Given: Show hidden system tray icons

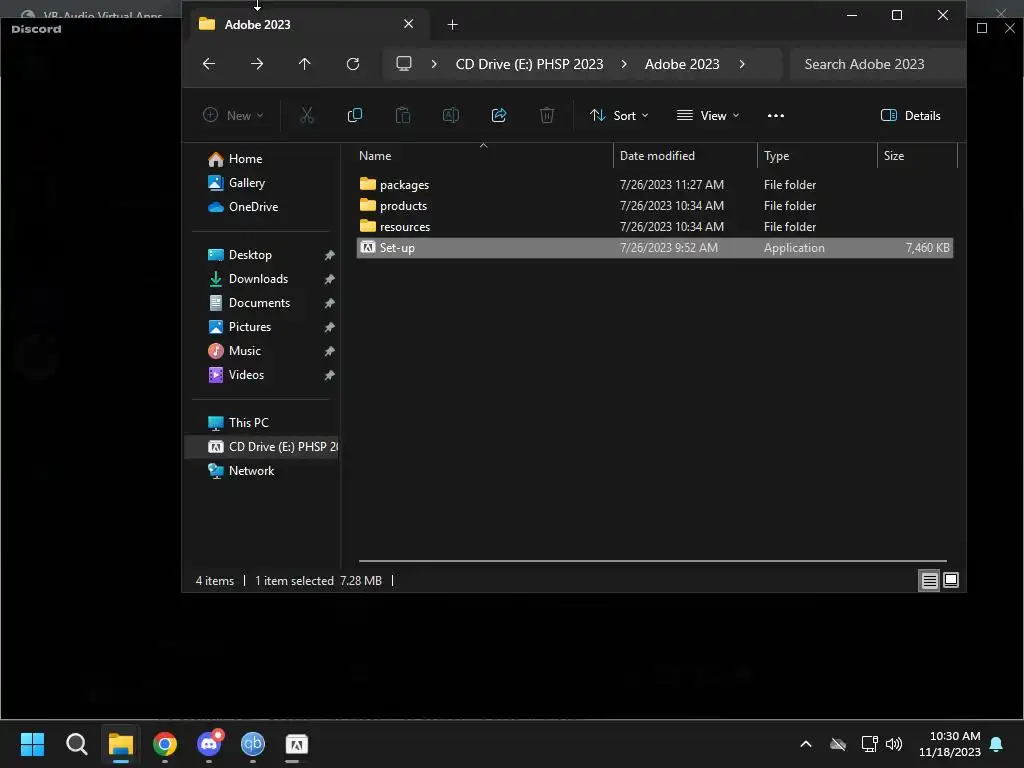Looking at the screenshot, I should click(806, 744).
